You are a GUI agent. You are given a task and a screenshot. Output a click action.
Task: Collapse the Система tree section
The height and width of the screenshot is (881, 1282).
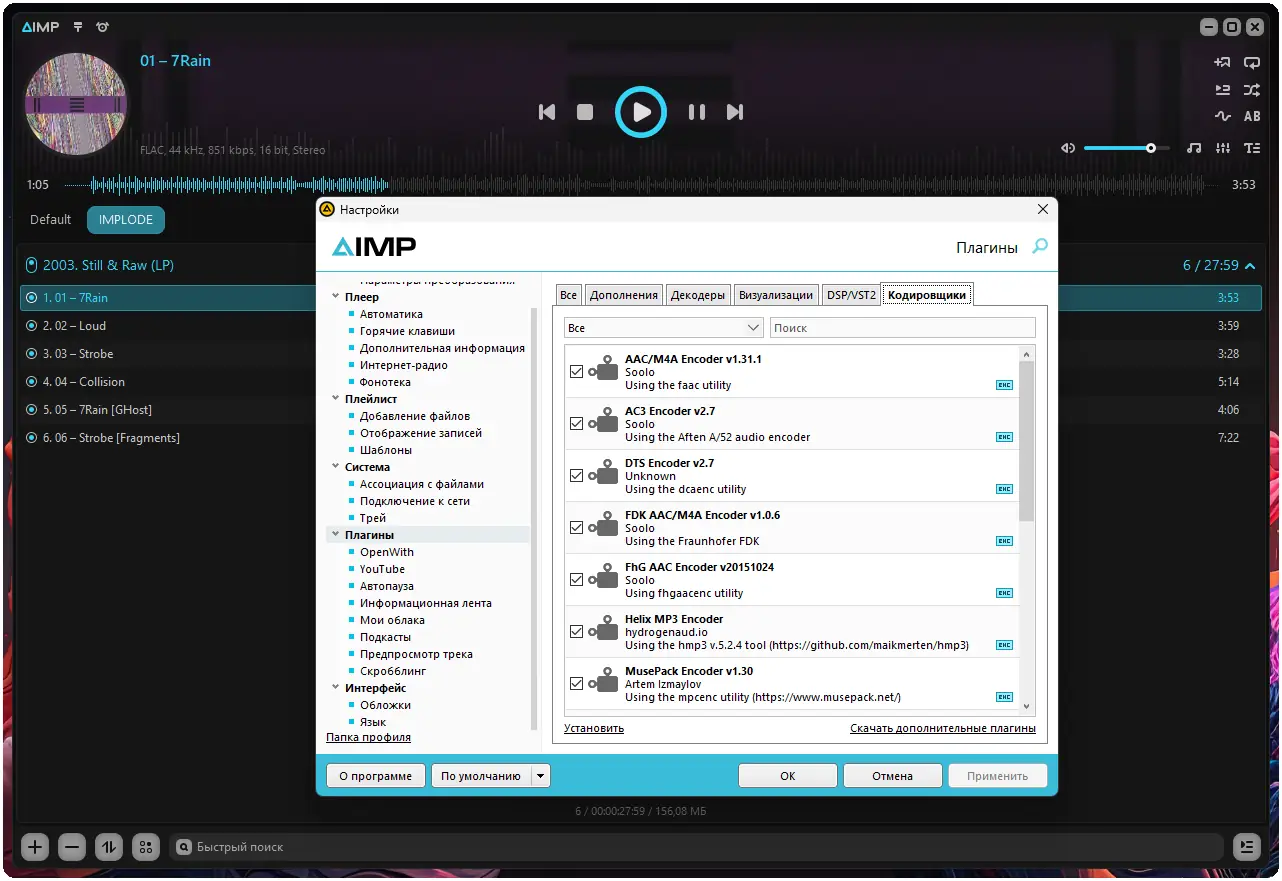336,467
